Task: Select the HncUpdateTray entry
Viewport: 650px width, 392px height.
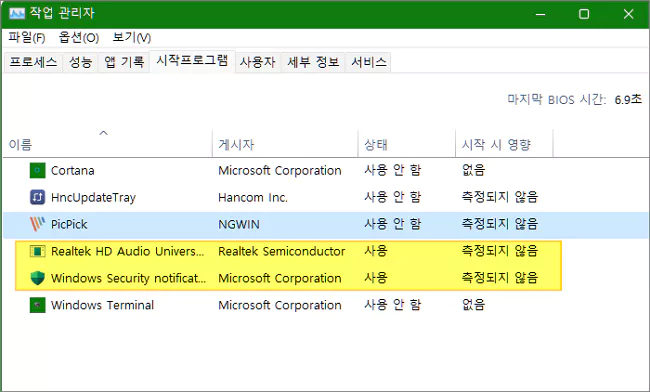Action: click(x=93, y=198)
